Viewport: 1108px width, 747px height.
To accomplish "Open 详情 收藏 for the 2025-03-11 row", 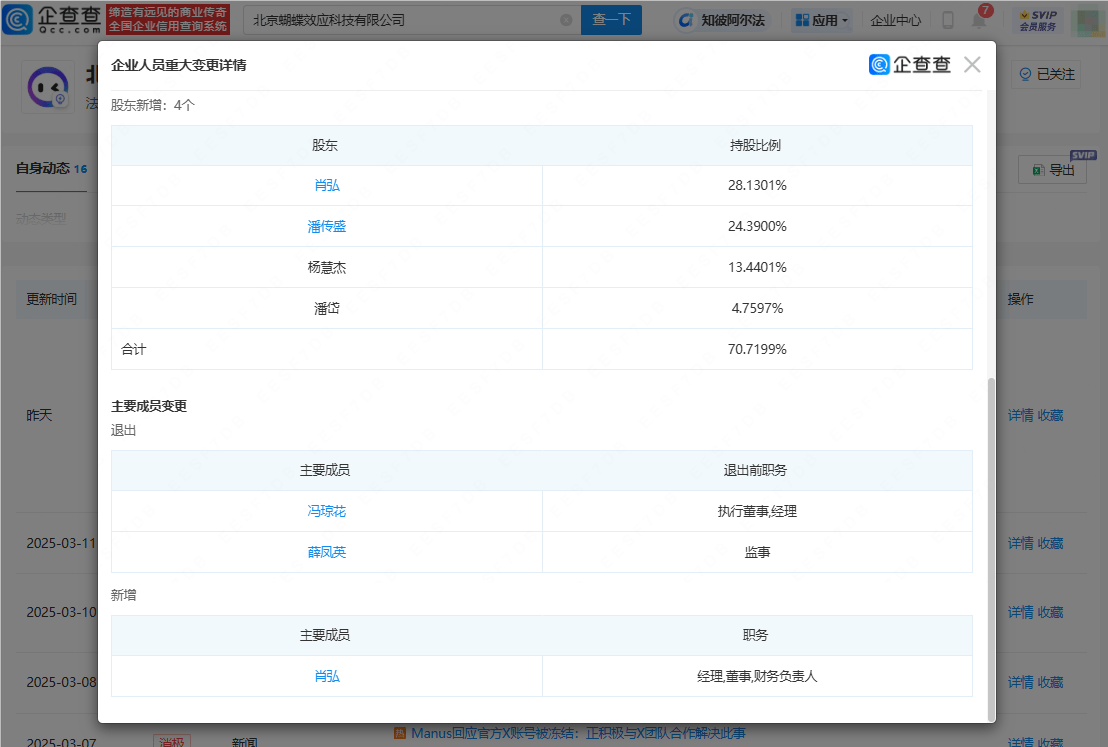I will coord(1035,543).
